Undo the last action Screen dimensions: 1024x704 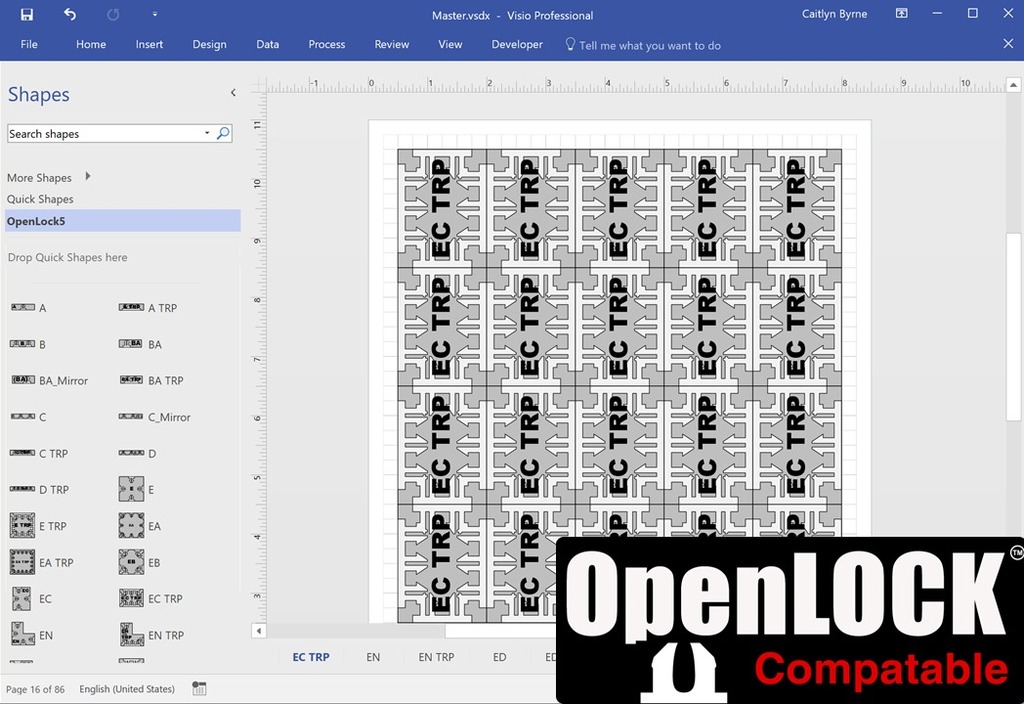pos(70,14)
